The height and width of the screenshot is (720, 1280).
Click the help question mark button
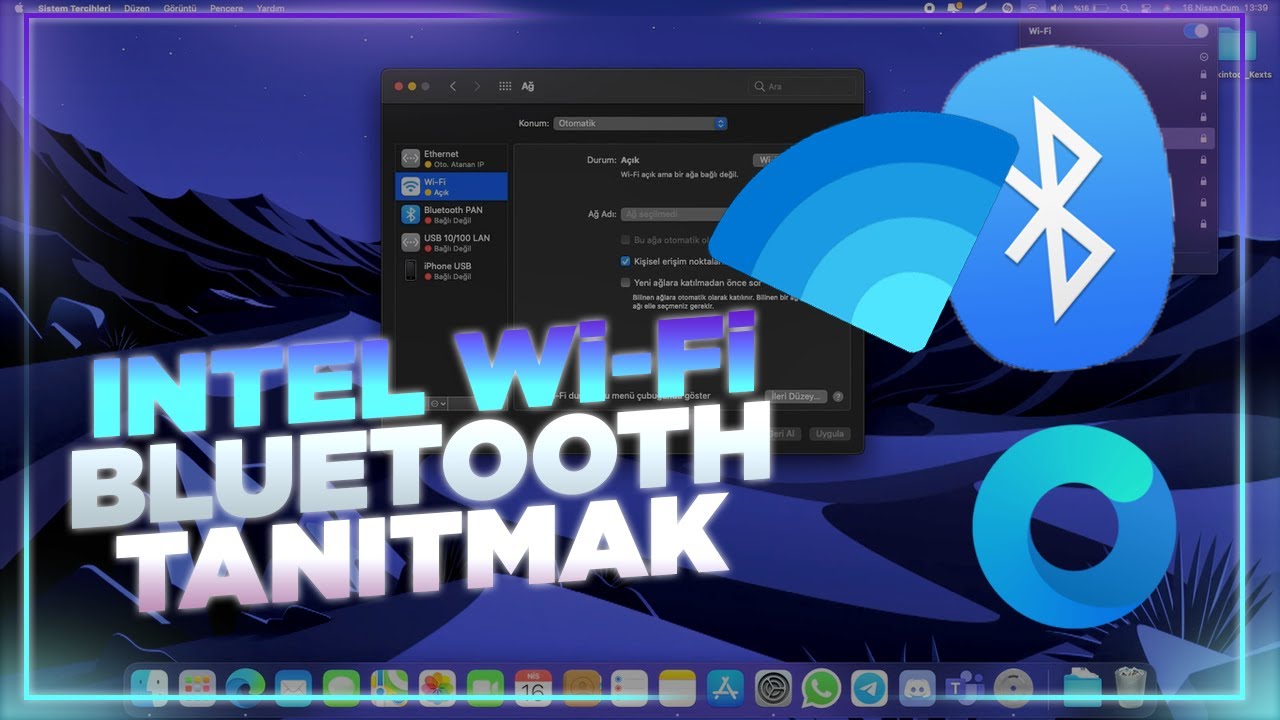[838, 397]
